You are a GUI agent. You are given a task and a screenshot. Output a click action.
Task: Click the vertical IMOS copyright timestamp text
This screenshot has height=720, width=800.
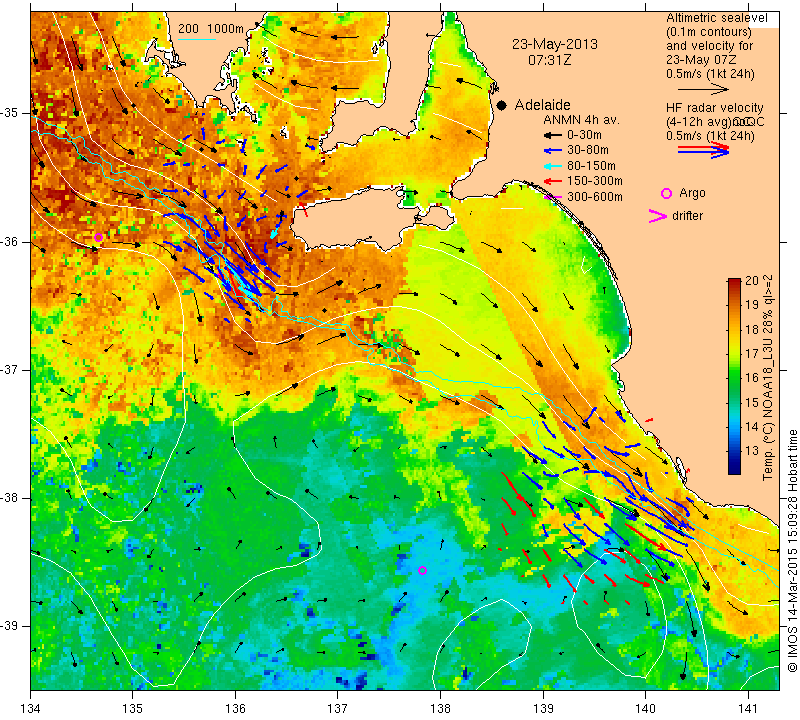pos(792,550)
